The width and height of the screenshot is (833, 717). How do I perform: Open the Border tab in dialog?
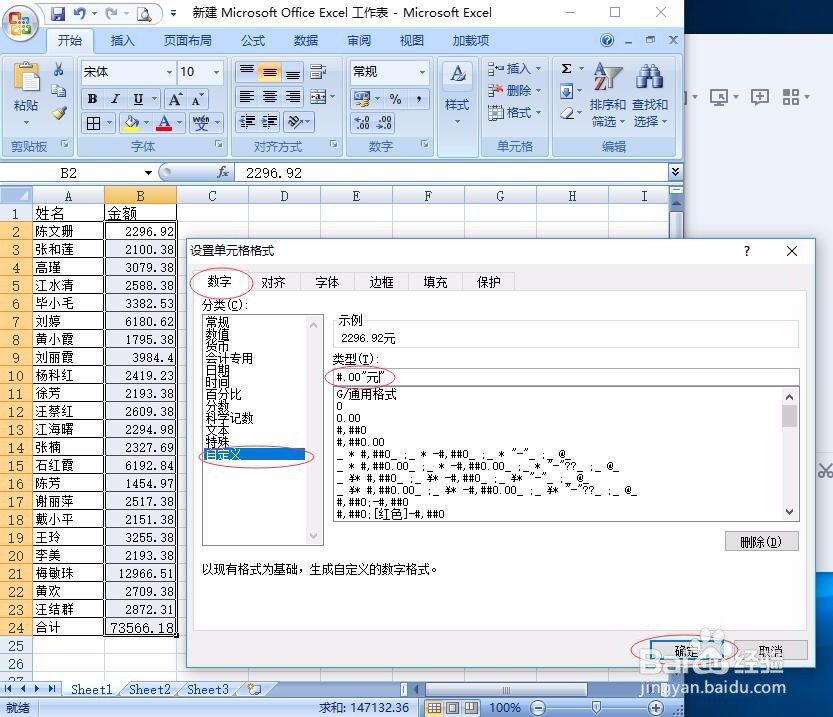click(x=381, y=282)
